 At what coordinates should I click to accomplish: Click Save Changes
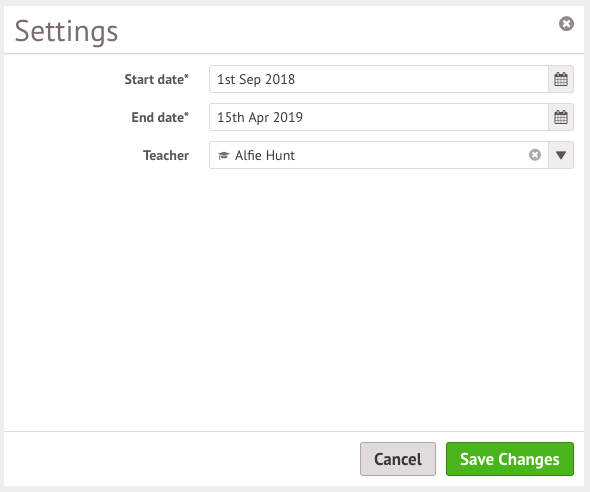(x=510, y=459)
